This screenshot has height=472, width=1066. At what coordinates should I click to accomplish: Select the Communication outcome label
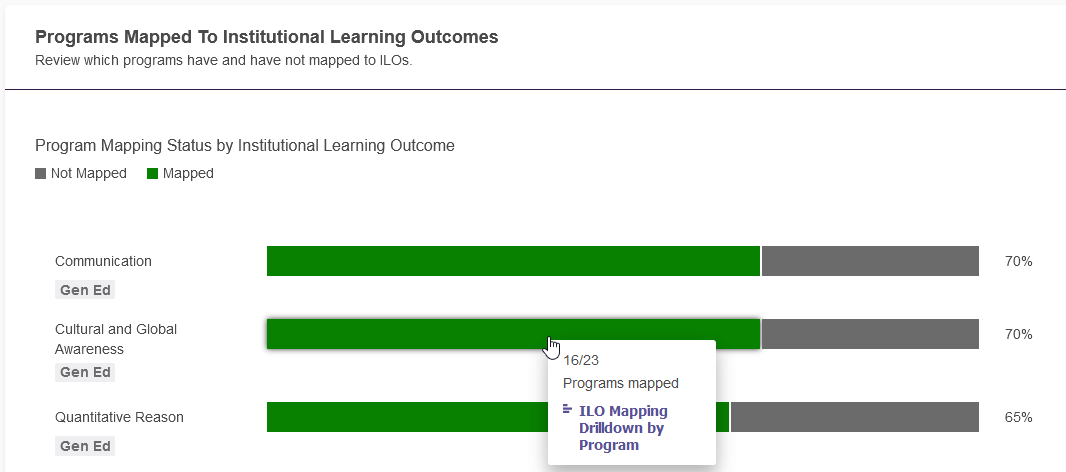click(103, 261)
